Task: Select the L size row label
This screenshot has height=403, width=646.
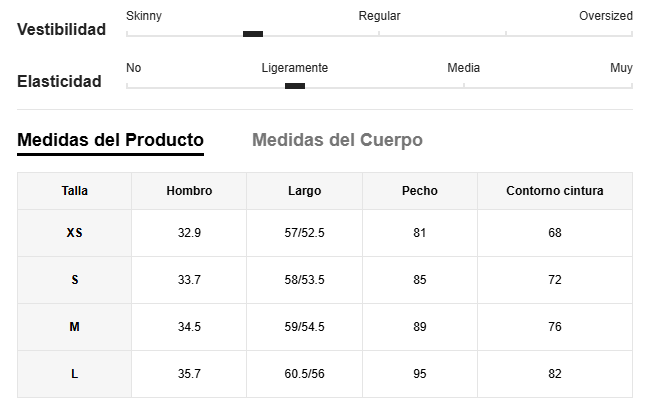Action: [75, 374]
